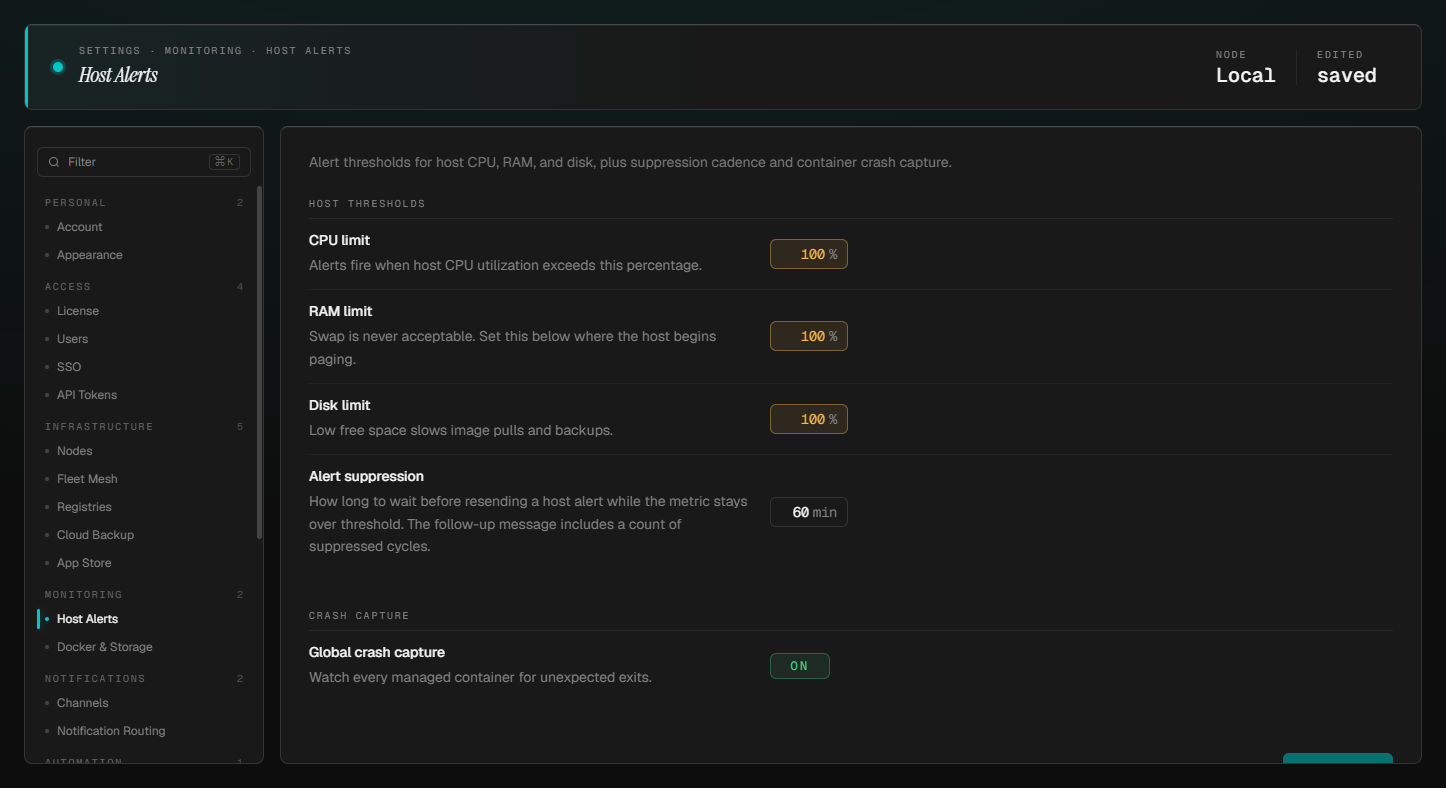Click the MONITORING section header
1446x788 pixels.
point(83,595)
